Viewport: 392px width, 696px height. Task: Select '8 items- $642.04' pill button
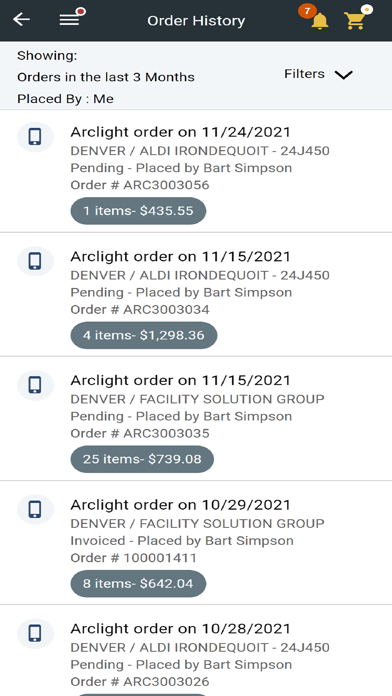(x=138, y=583)
